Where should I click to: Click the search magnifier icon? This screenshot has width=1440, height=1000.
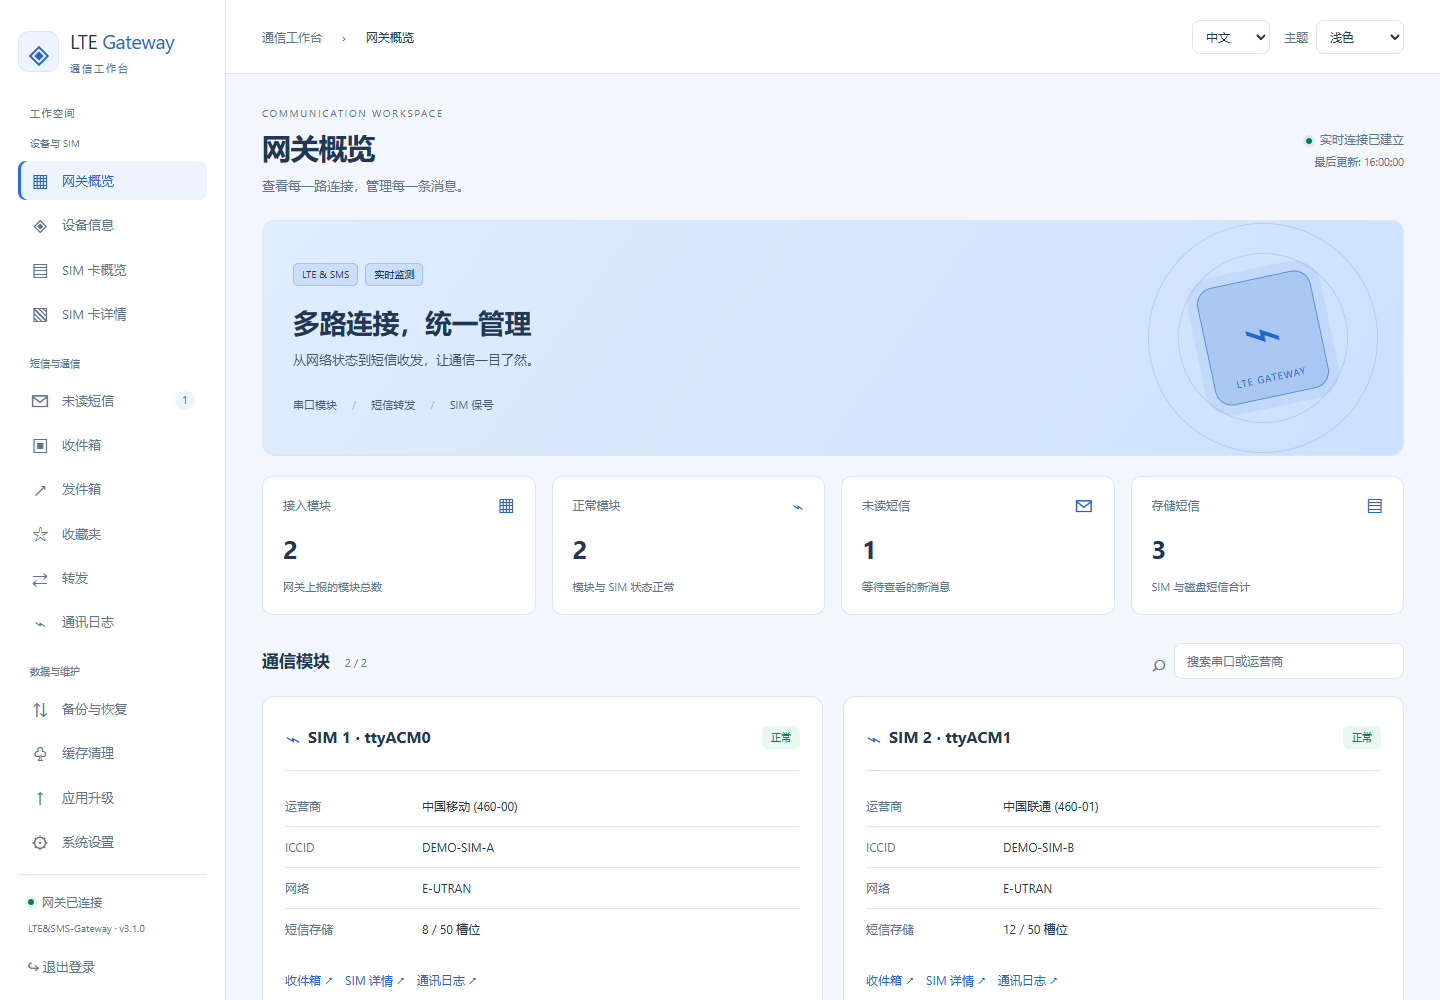(x=1159, y=665)
